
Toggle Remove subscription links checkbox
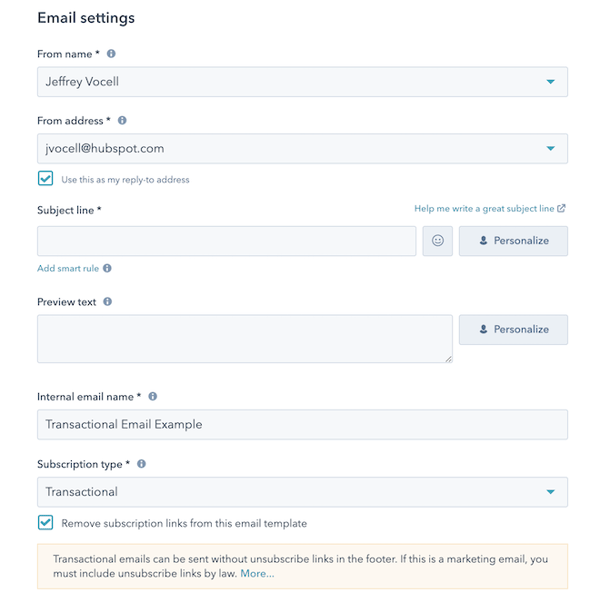click(45, 523)
